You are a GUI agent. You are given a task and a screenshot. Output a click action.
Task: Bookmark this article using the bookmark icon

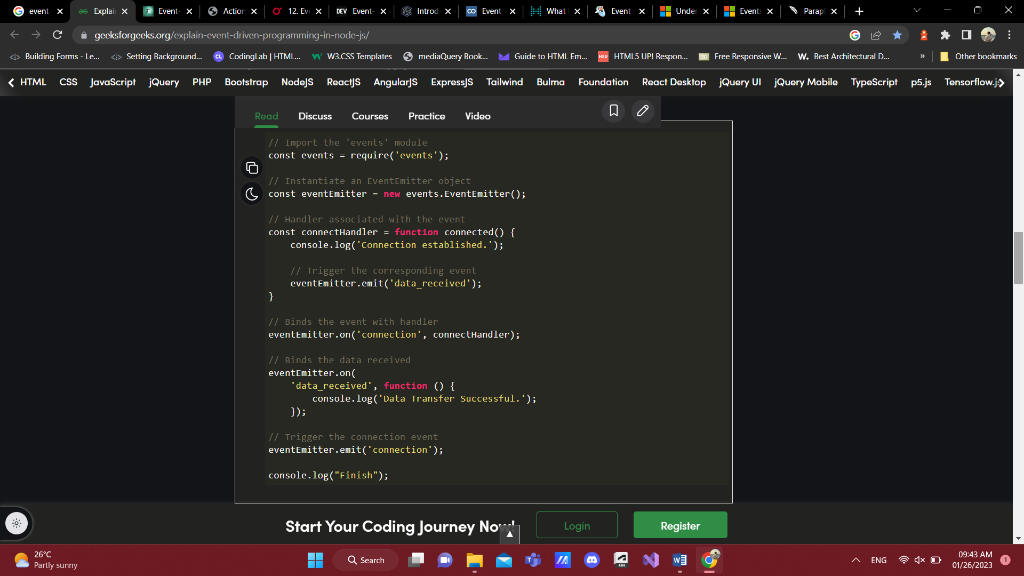pyautogui.click(x=615, y=112)
